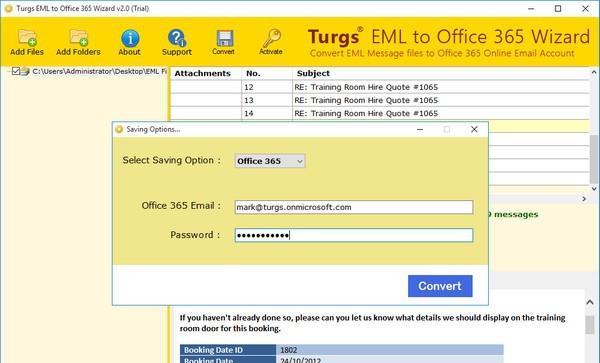The image size is (600, 363).
Task: Select message row number 13
Action: click(x=379, y=100)
